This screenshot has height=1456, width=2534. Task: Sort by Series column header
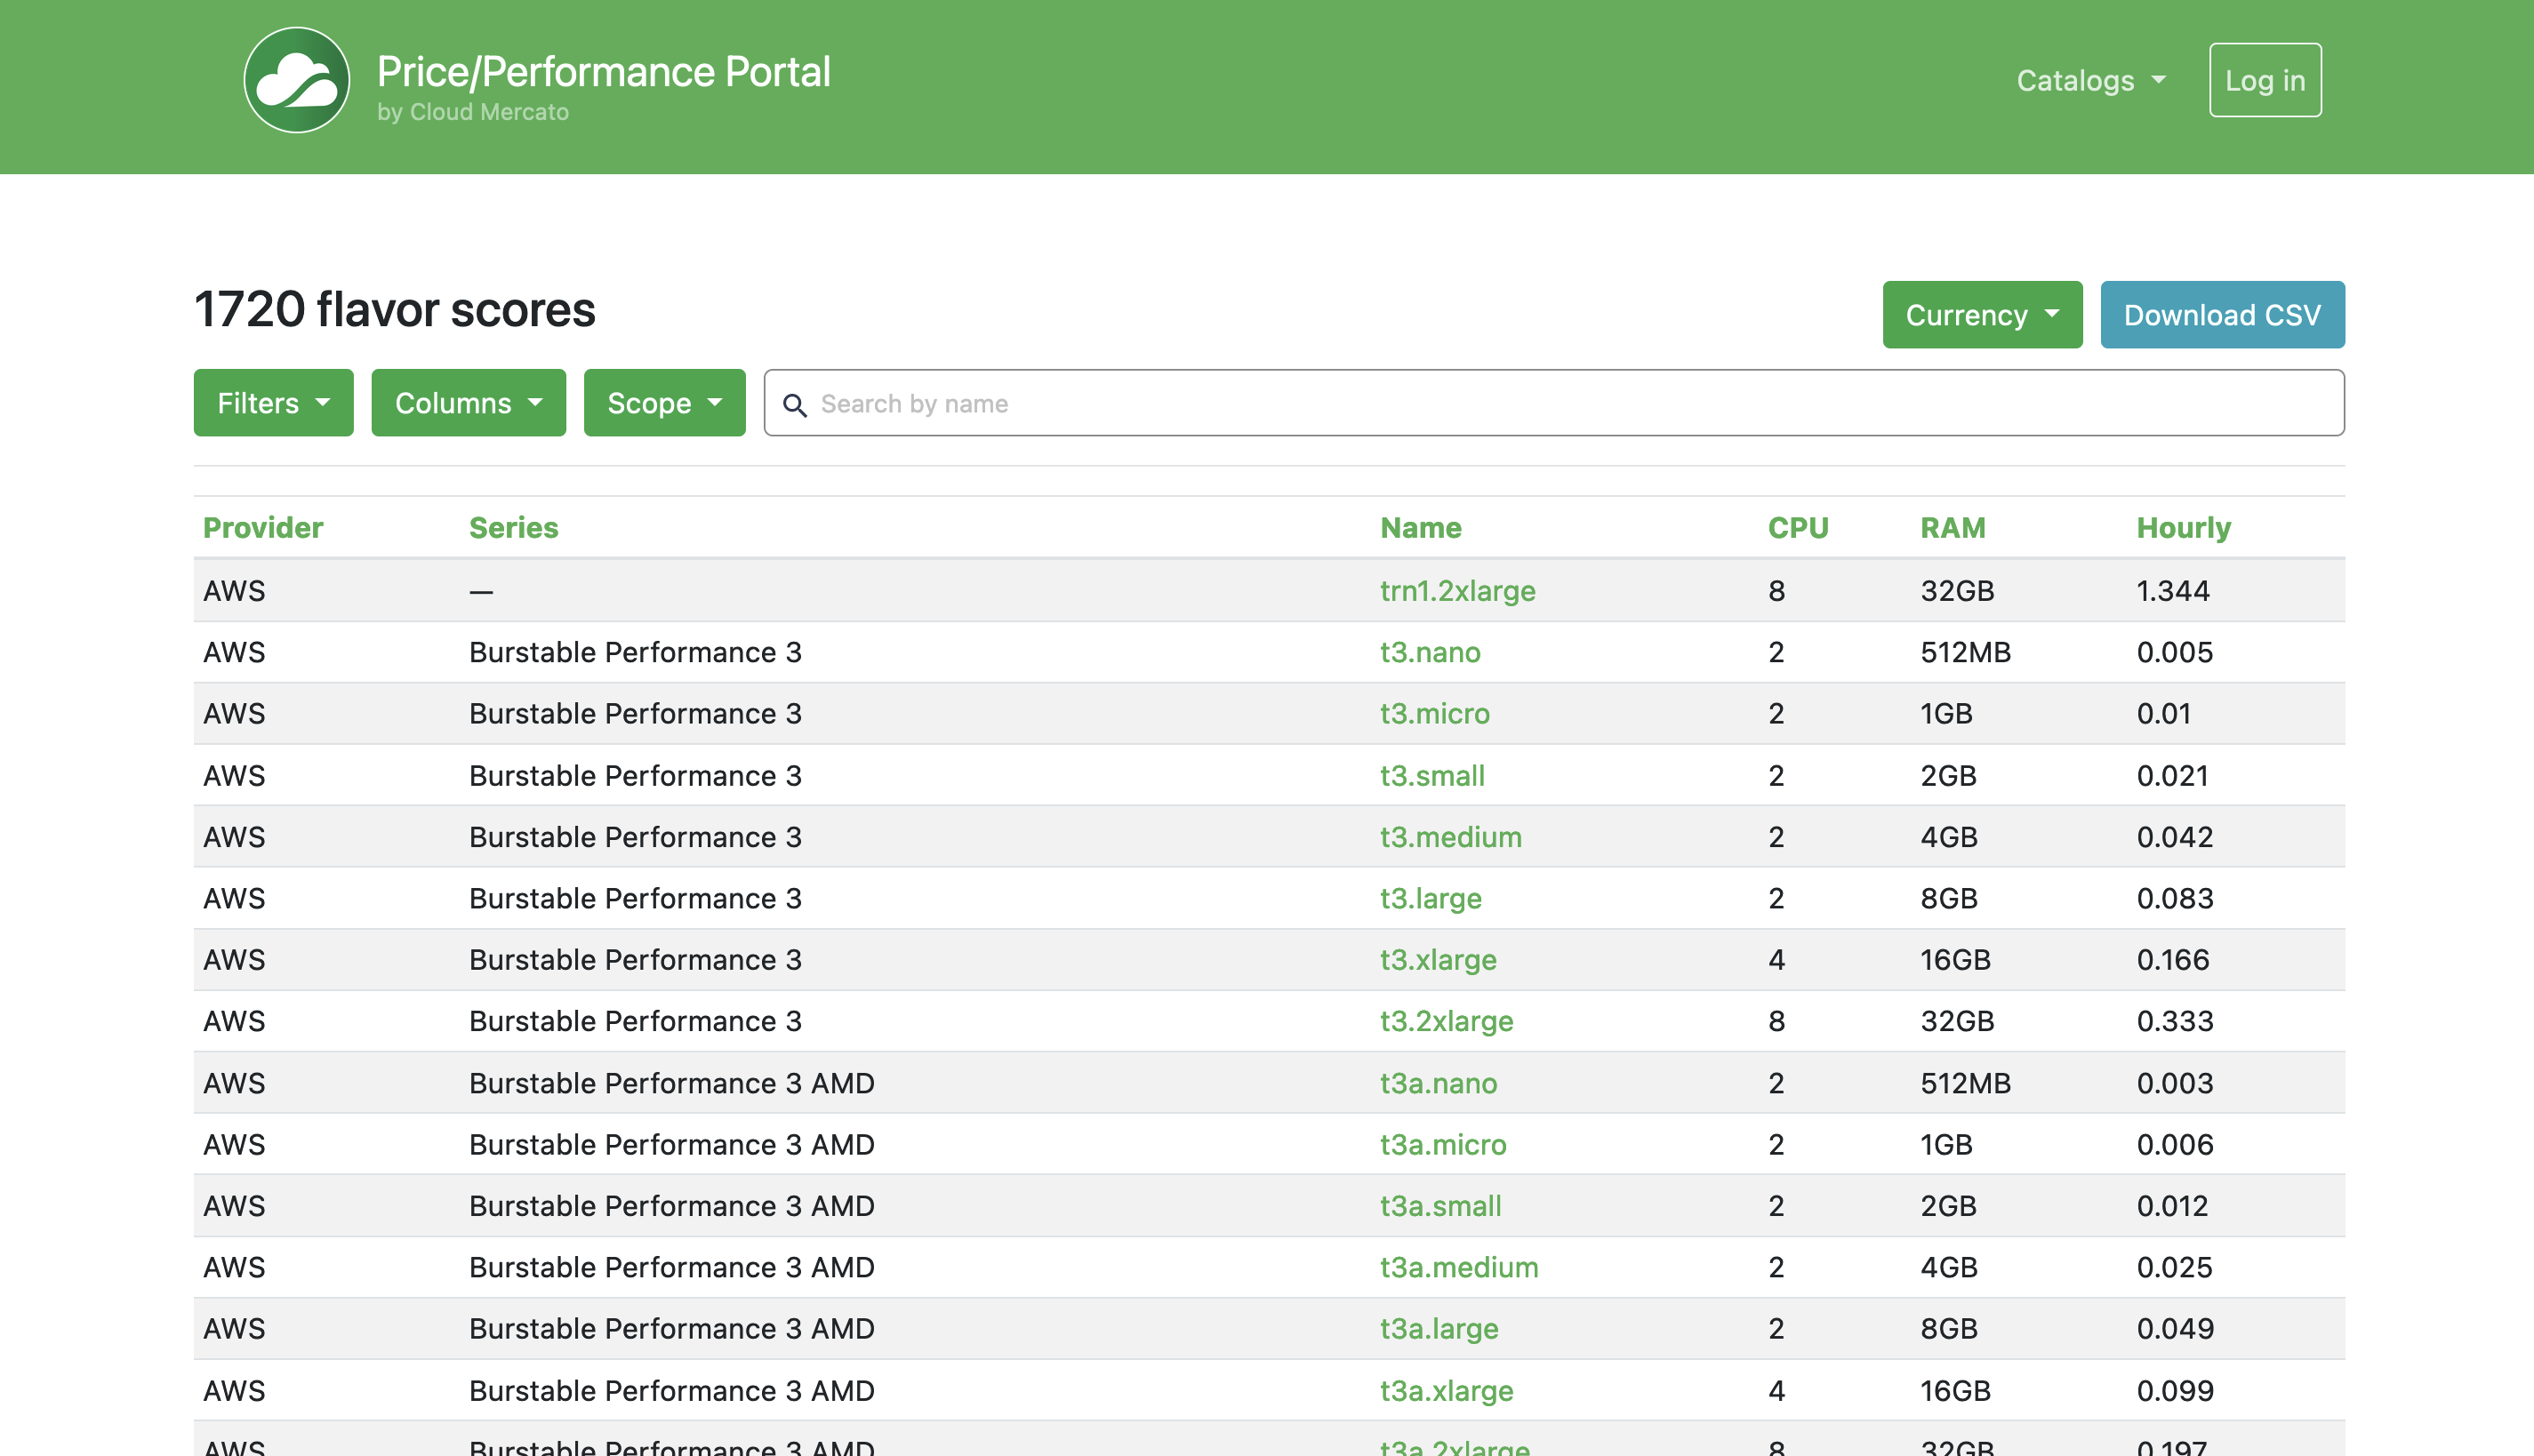click(x=514, y=527)
